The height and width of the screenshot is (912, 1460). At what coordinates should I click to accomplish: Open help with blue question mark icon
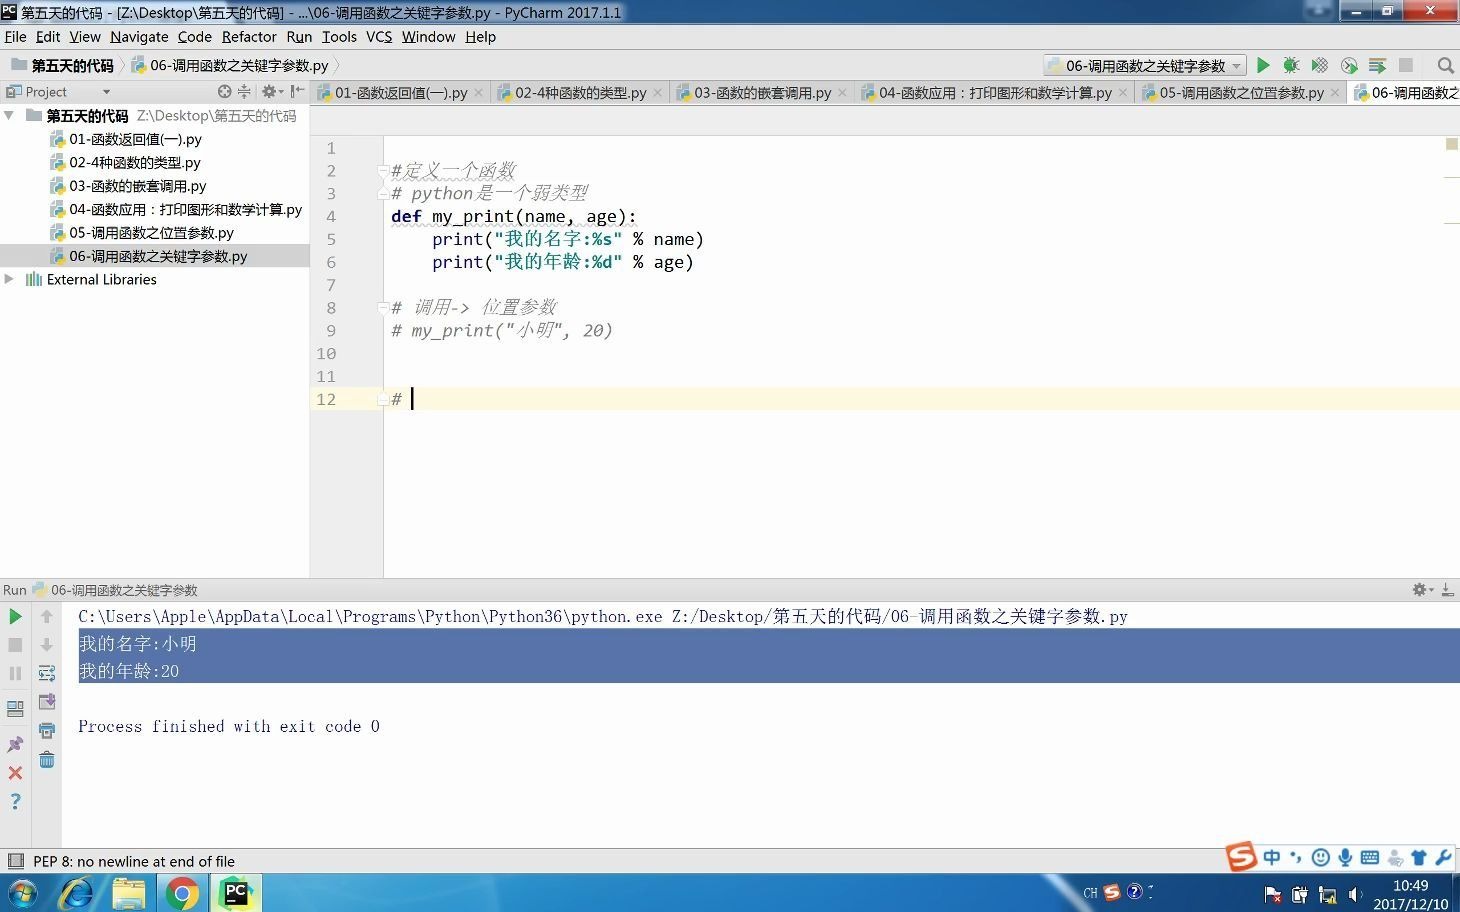tap(15, 801)
